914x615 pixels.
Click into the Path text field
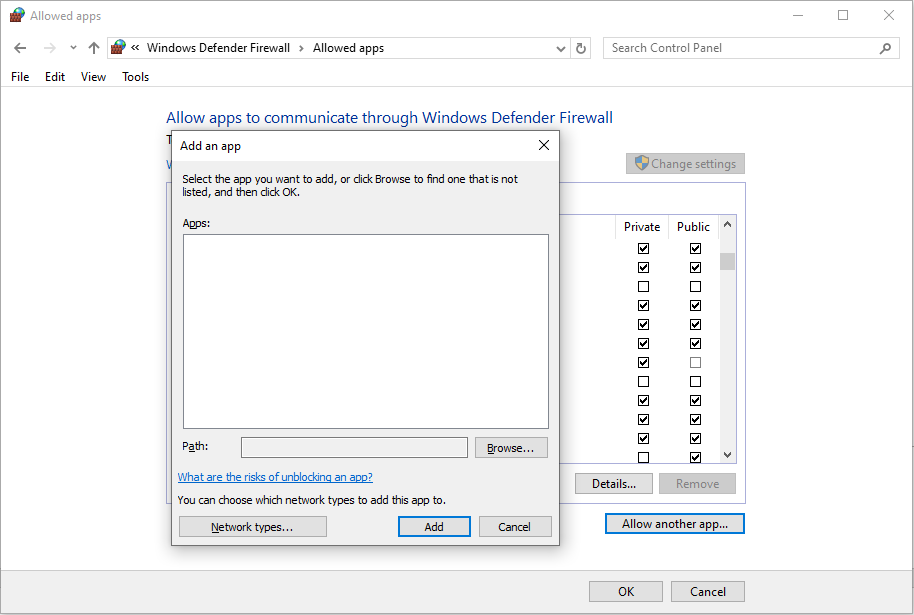pyautogui.click(x=354, y=448)
